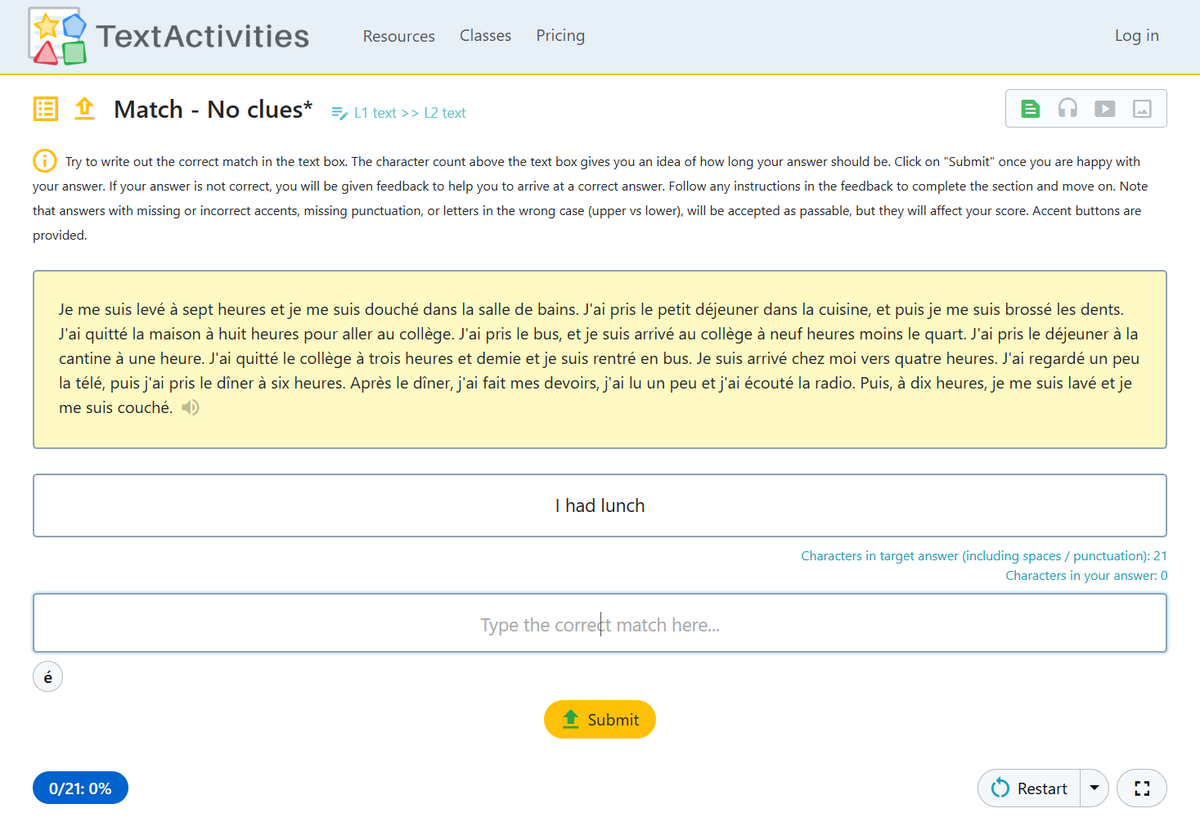The height and width of the screenshot is (822, 1200).
Task: Select the green text document mode icon
Action: click(x=1030, y=108)
